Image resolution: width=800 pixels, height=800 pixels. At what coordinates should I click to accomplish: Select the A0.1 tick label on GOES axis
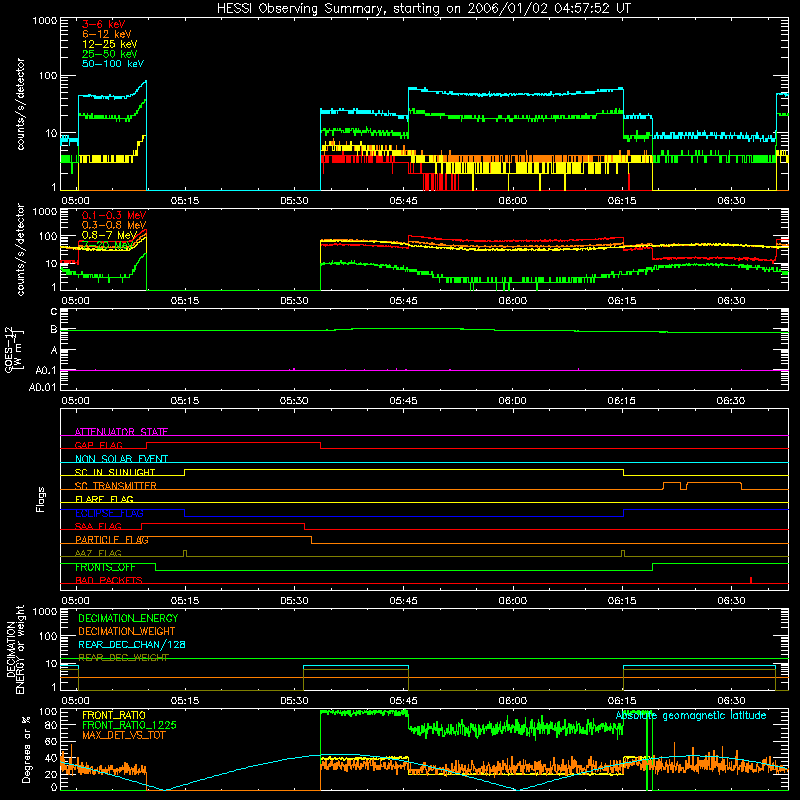tap(46, 370)
